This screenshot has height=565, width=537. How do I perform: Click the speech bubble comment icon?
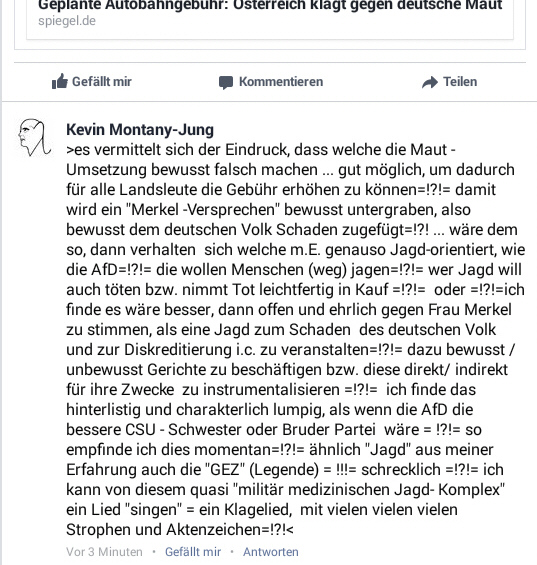coord(226,83)
